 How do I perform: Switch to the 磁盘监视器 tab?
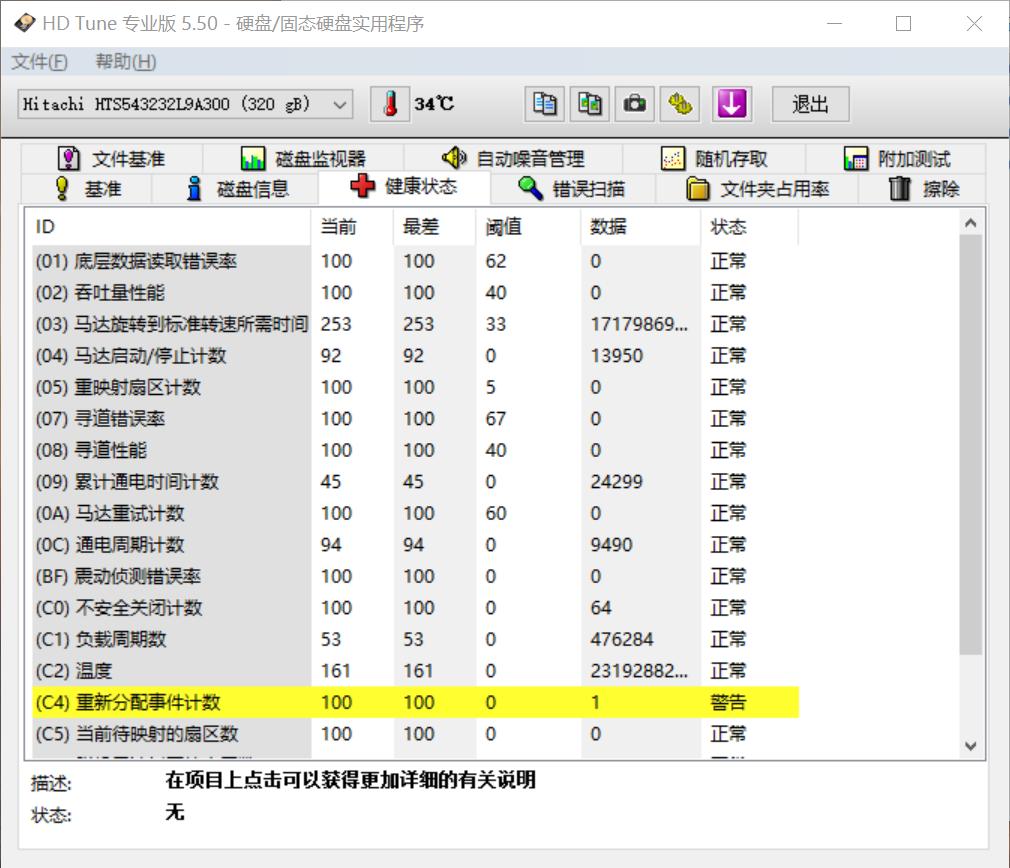pyautogui.click(x=303, y=158)
